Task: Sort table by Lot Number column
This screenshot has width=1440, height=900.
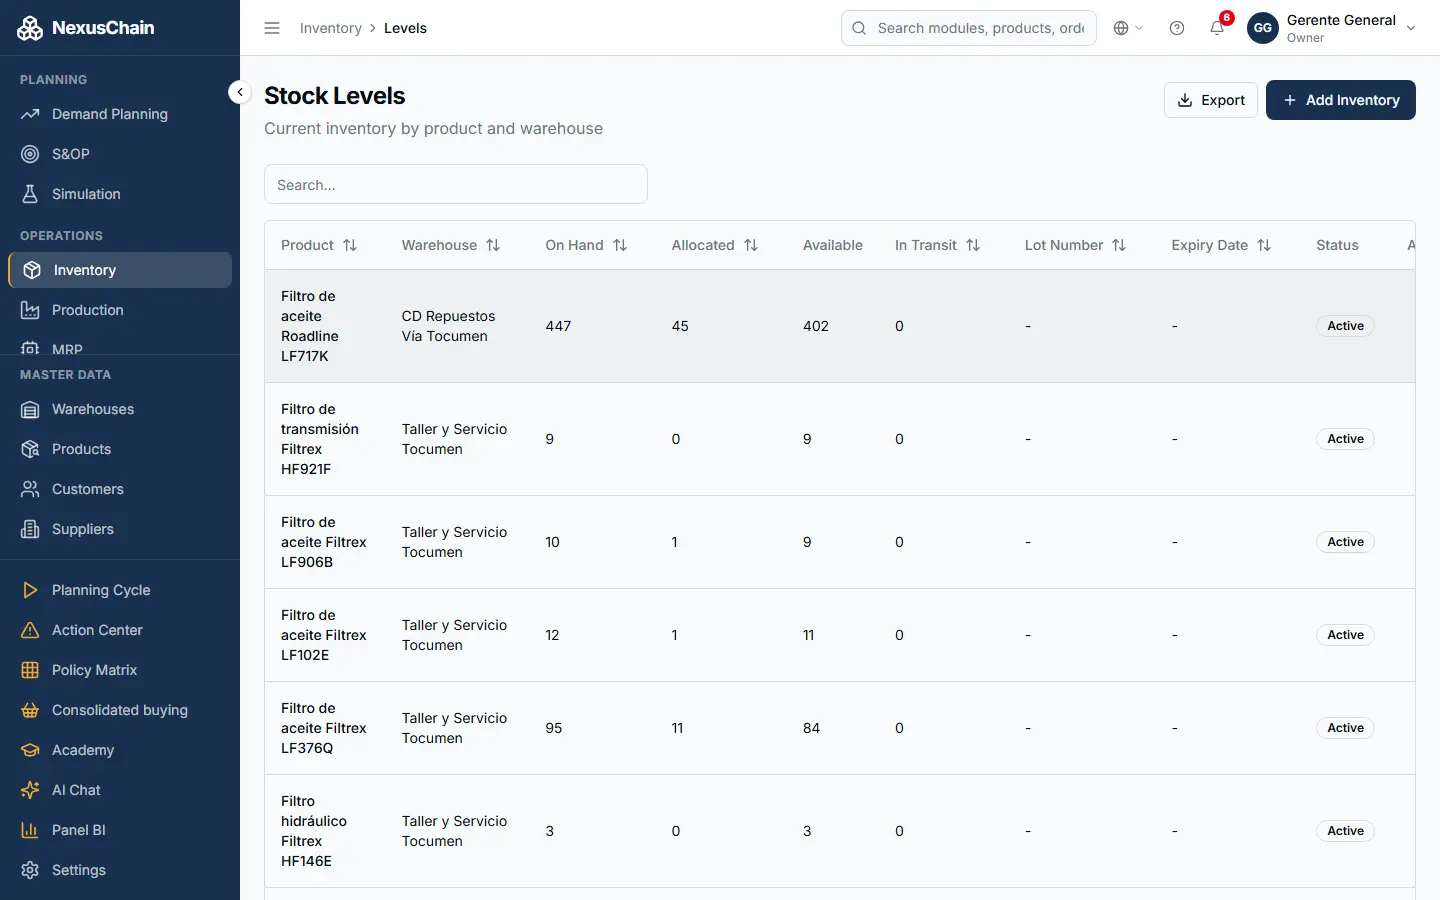Action: (1076, 245)
